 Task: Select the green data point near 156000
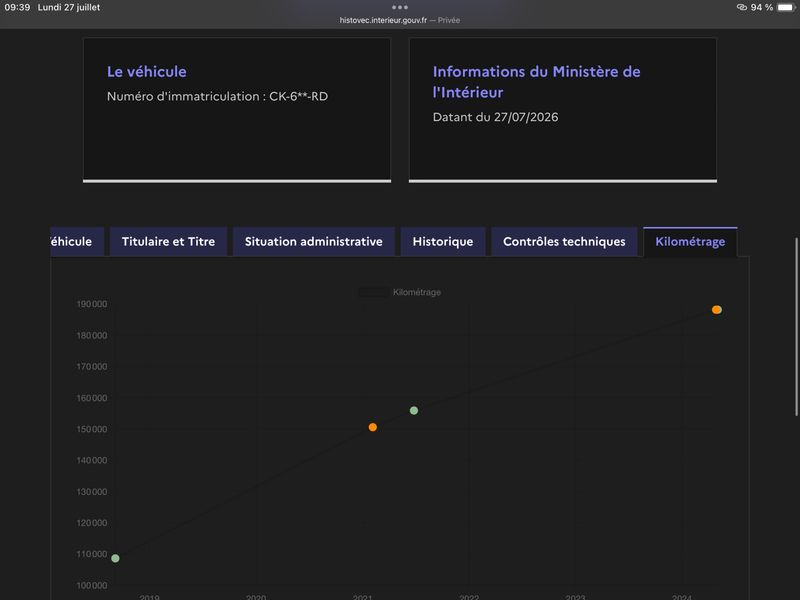coord(414,411)
